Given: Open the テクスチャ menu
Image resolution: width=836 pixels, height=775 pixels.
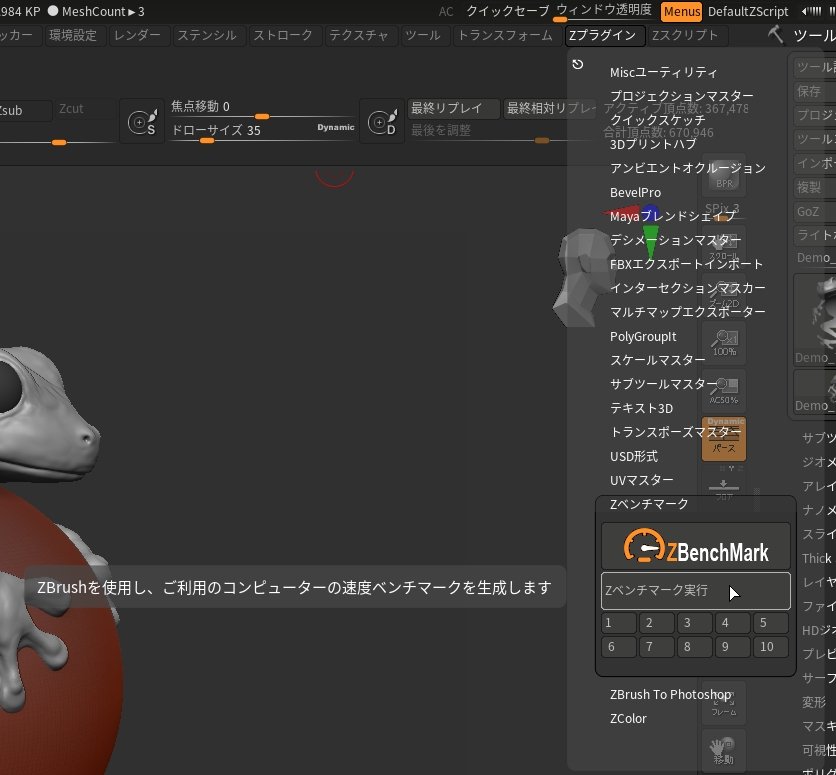Looking at the screenshot, I should pyautogui.click(x=359, y=36).
